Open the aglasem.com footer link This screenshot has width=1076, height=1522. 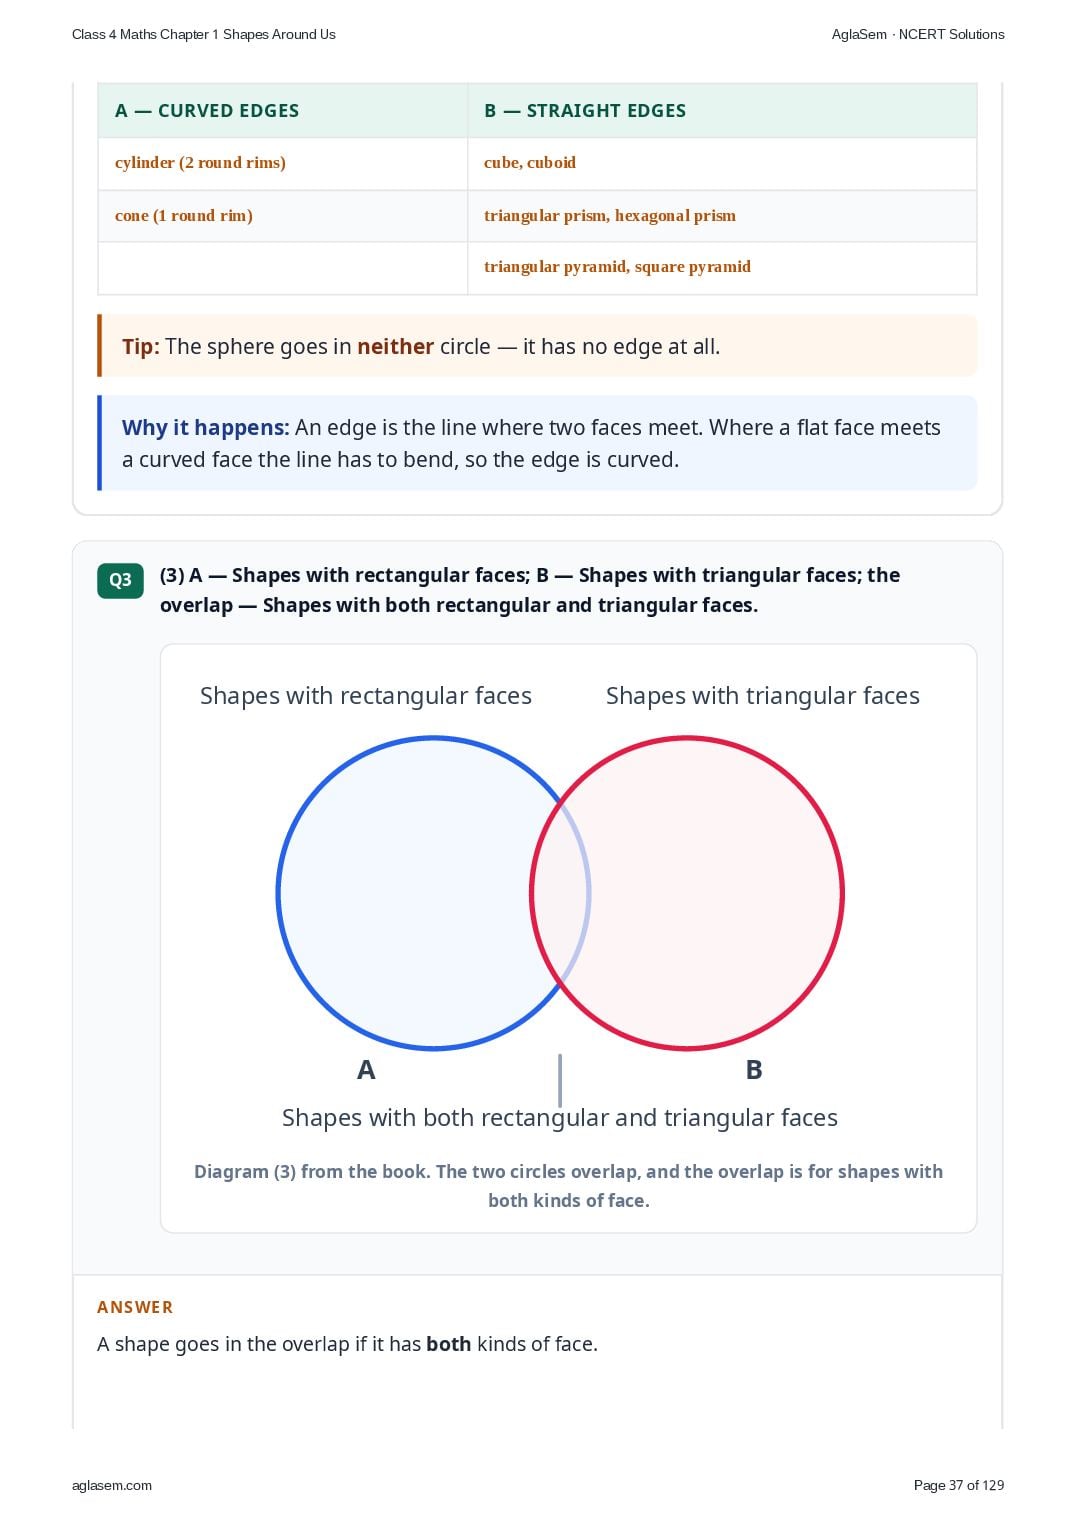(112, 1485)
